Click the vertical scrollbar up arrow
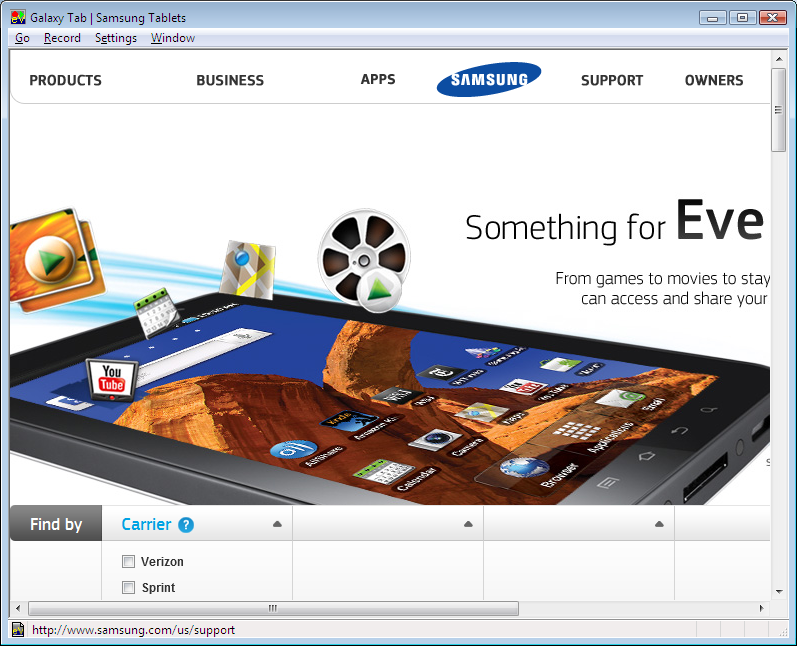The width and height of the screenshot is (797, 646). click(x=779, y=59)
